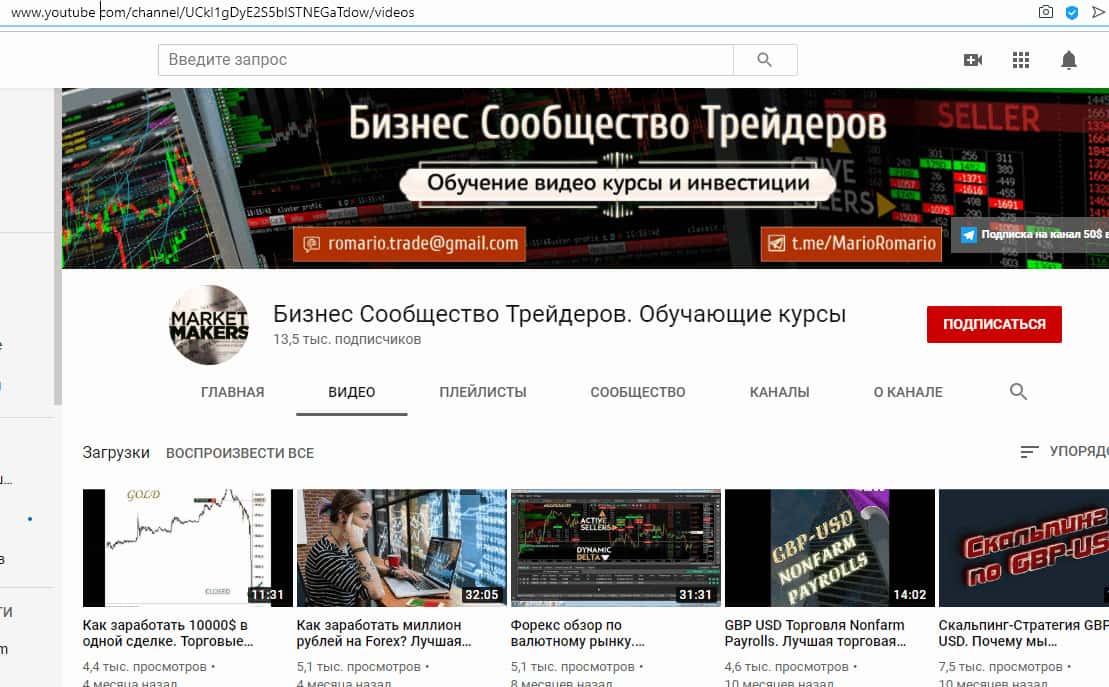Open the СООБЩЕСТВО tab
Screen dimensions: 1109x687
point(638,392)
